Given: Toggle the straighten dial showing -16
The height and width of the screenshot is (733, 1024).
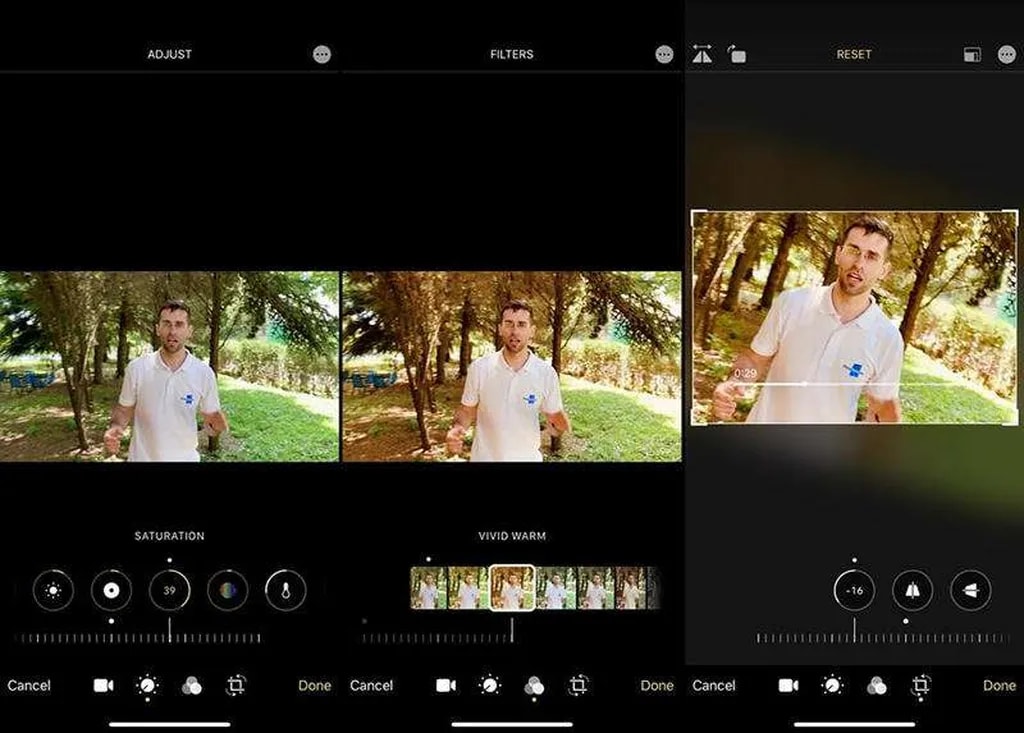Looking at the screenshot, I should click(854, 590).
